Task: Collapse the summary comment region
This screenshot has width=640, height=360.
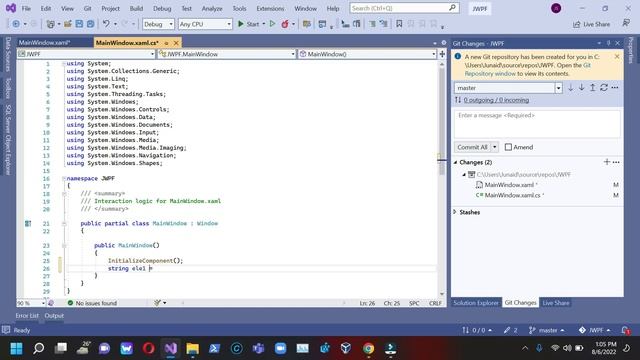Action: (x=64, y=193)
